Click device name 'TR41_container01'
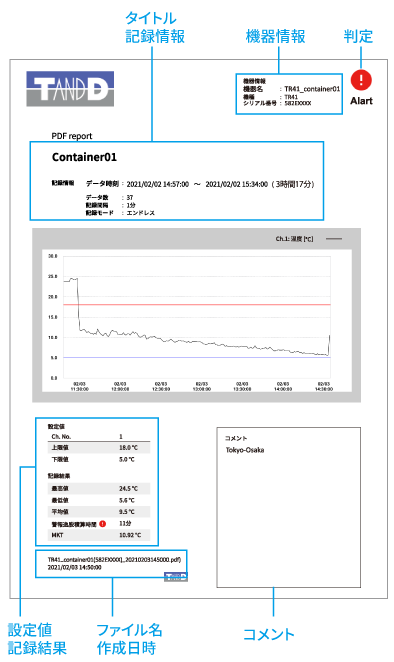 pyautogui.click(x=312, y=89)
